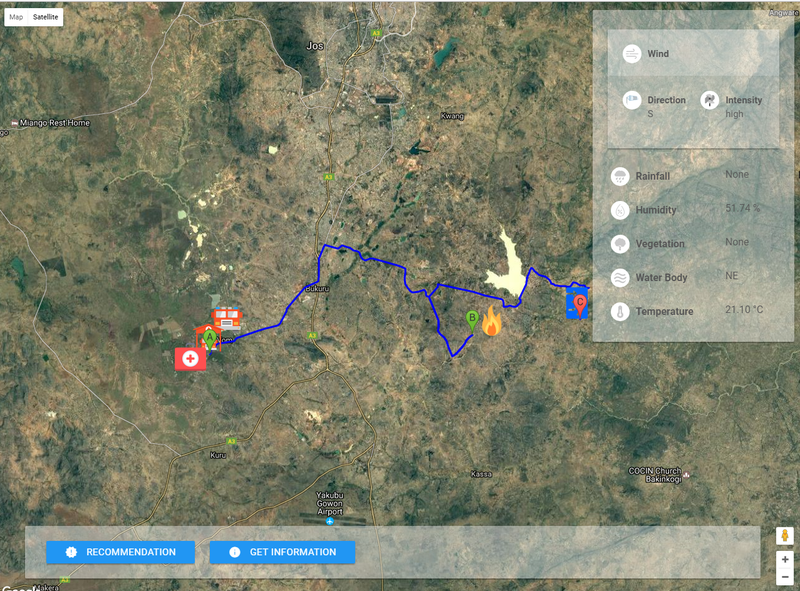This screenshot has height=591, width=800.
Task: Select the green marker B
Action: 473,320
